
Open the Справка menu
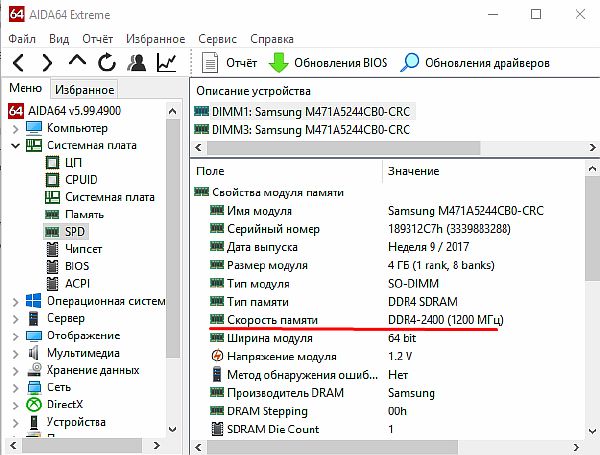(x=272, y=39)
